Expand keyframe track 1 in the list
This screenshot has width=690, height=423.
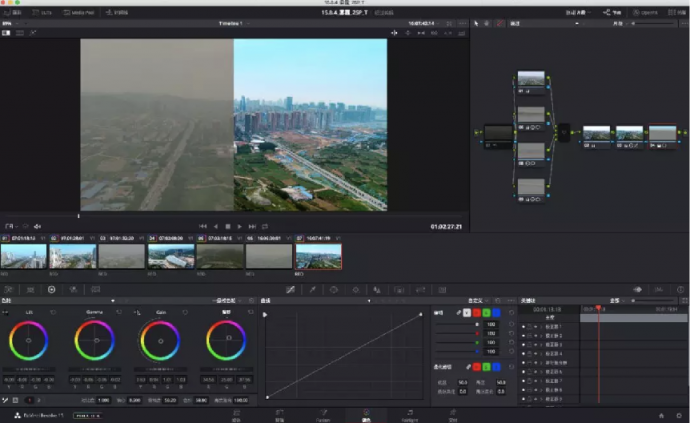click(541, 327)
